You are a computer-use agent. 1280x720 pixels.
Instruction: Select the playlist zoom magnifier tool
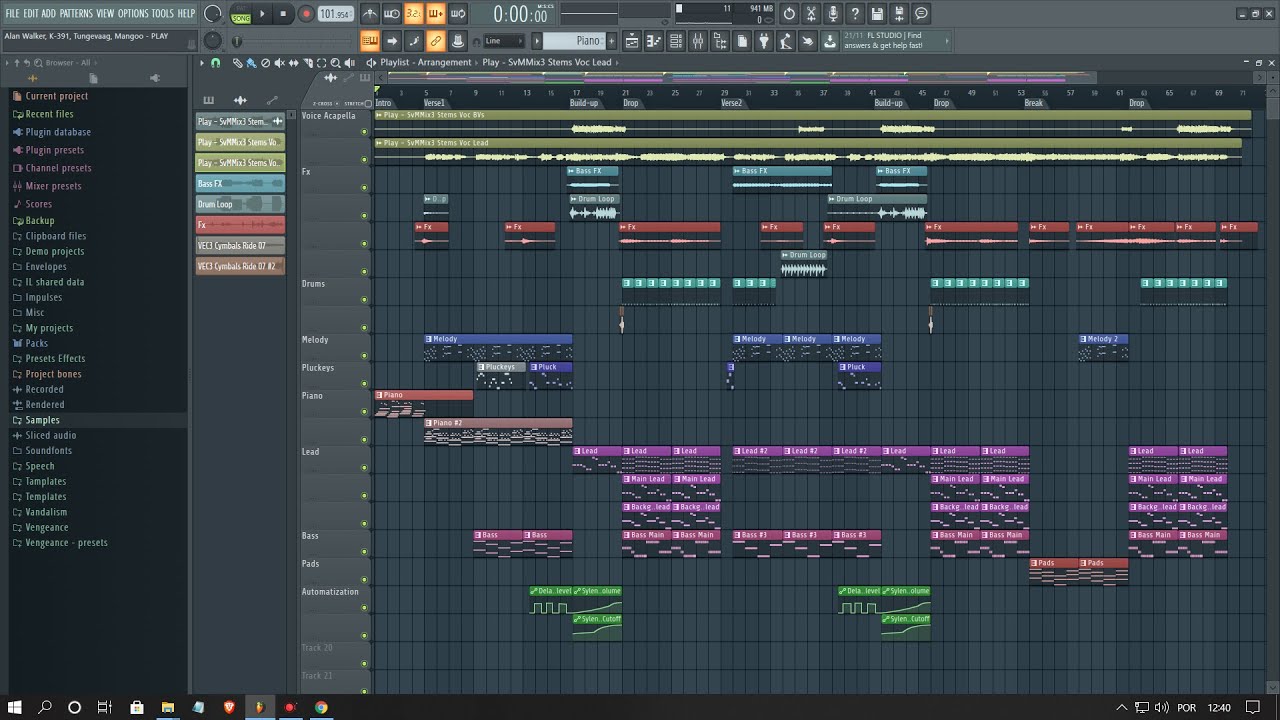tap(335, 62)
